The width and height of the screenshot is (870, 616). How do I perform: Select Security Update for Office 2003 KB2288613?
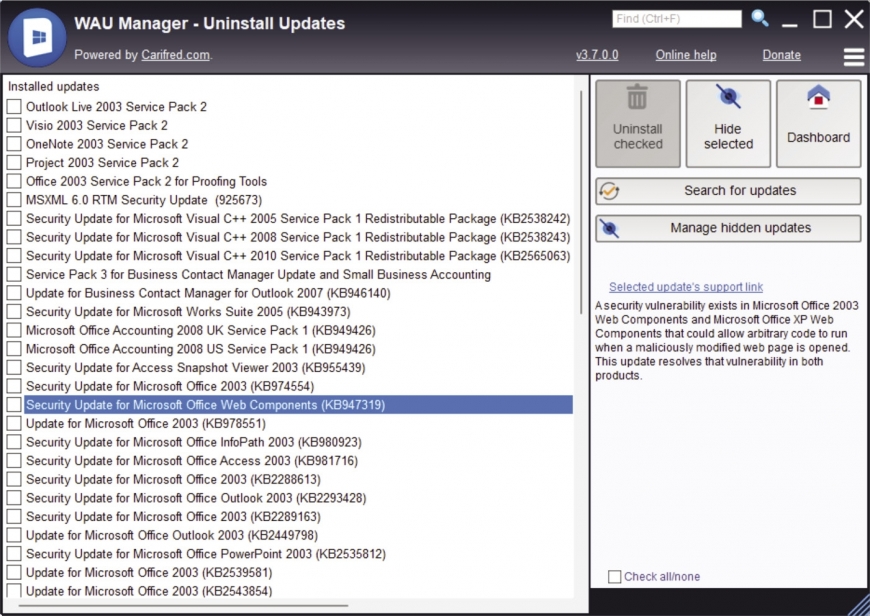[173, 479]
